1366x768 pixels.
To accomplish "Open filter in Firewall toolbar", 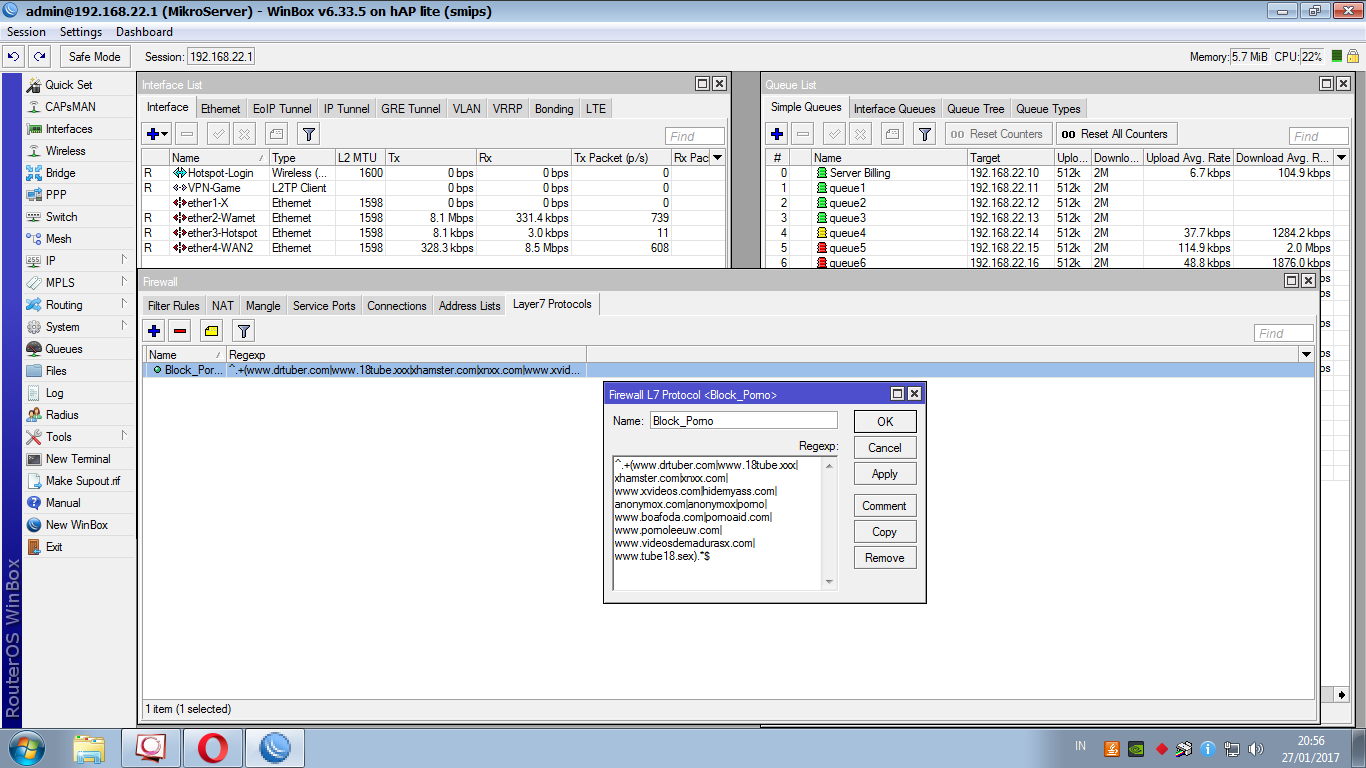I will pyautogui.click(x=243, y=331).
